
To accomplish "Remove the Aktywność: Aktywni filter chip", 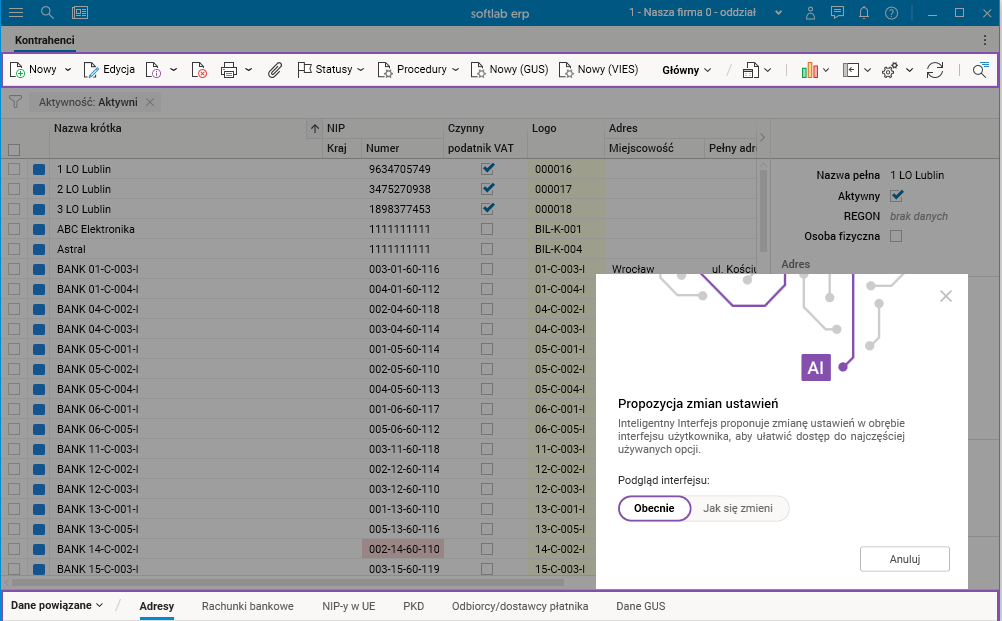I will (150, 102).
